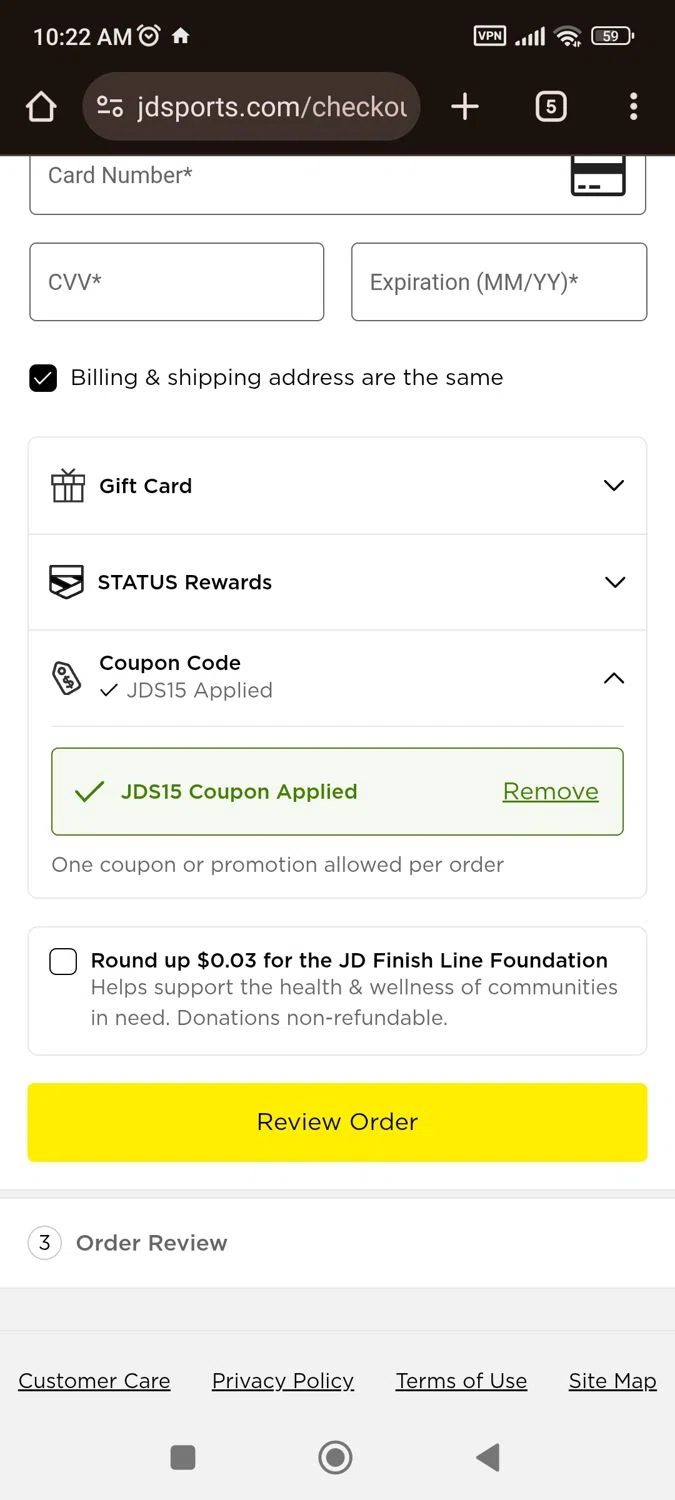Open new tab with plus icon
The image size is (675, 1500).
pyautogui.click(x=465, y=107)
